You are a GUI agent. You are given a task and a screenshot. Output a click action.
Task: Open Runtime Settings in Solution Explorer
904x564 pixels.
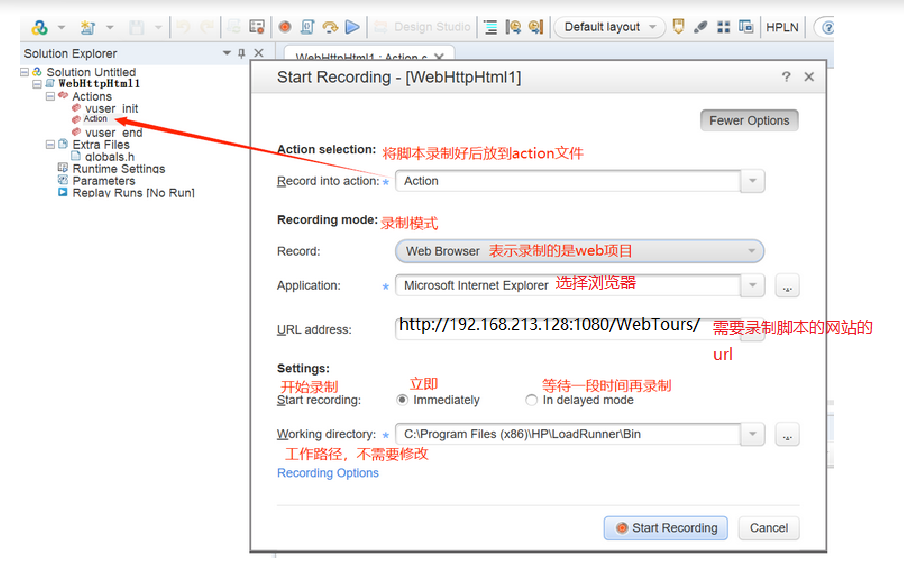coord(119,168)
